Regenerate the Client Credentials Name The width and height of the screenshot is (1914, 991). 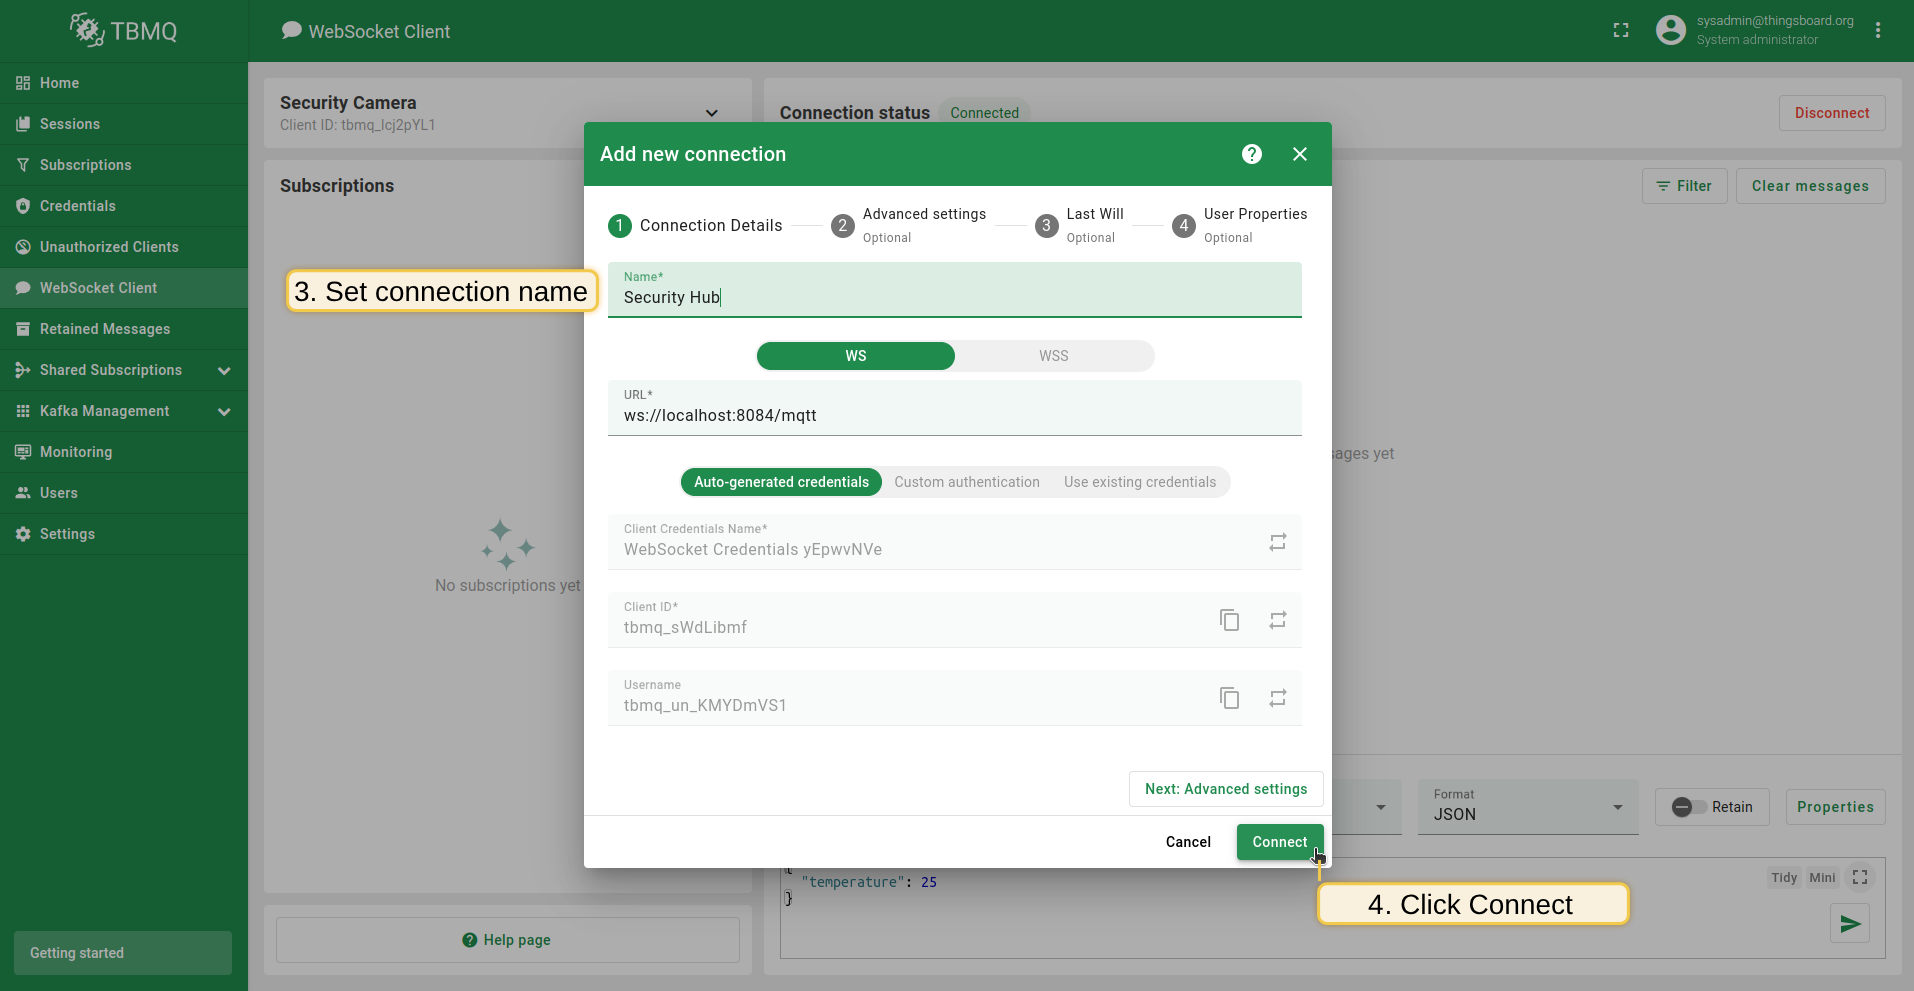click(1277, 542)
